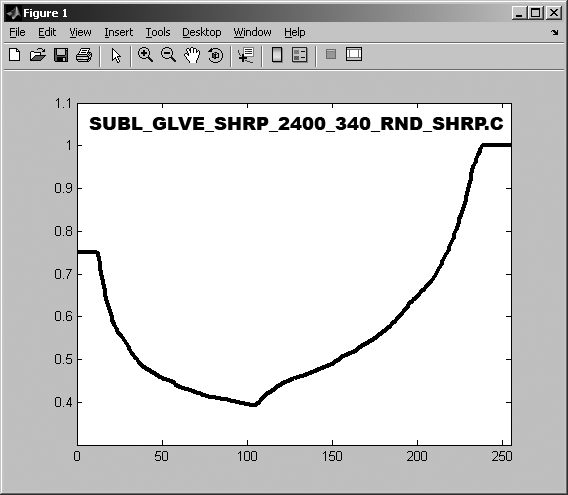Insert a colorbar via toolbar icon
This screenshot has width=568, height=495.
277,55
